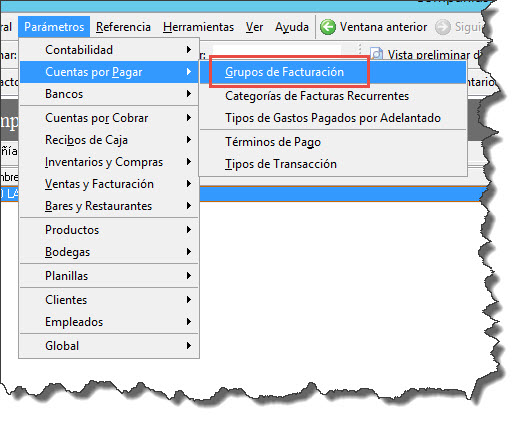Screen dimensions: 523x427
Task: Open the Herramientas menu
Action: (x=198, y=27)
